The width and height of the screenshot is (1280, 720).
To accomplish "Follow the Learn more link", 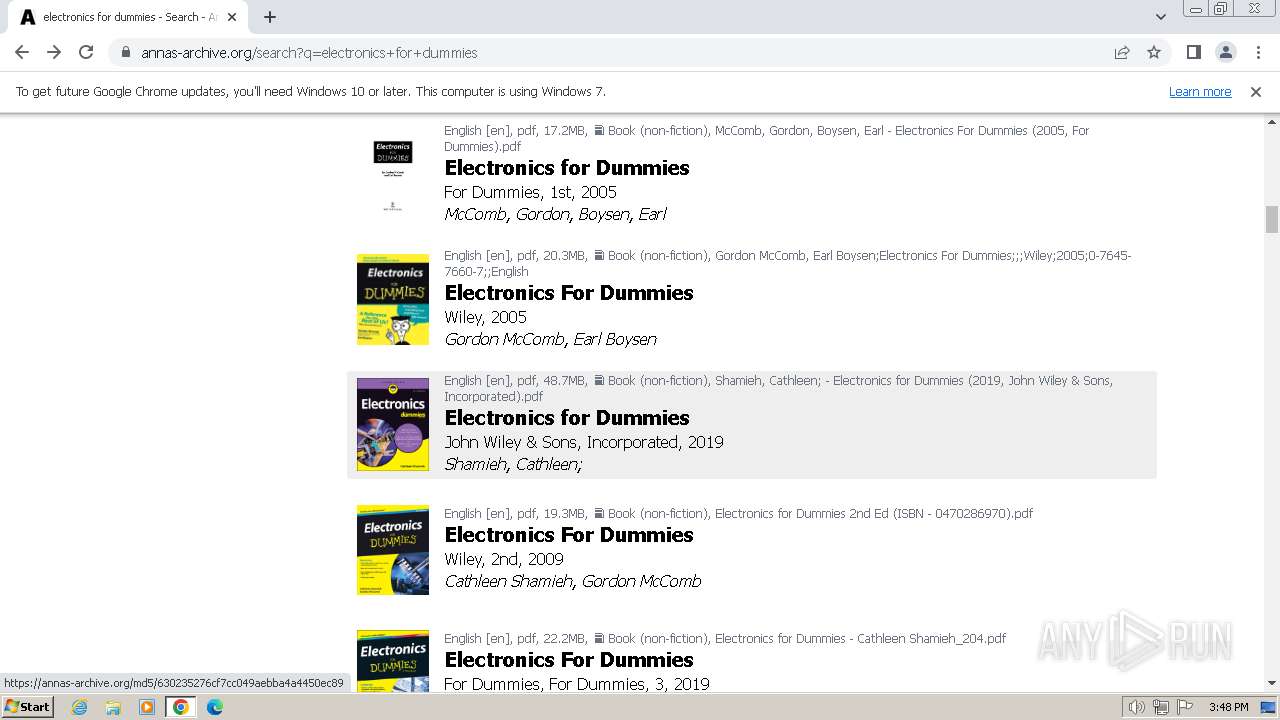I will pos(1200,92).
